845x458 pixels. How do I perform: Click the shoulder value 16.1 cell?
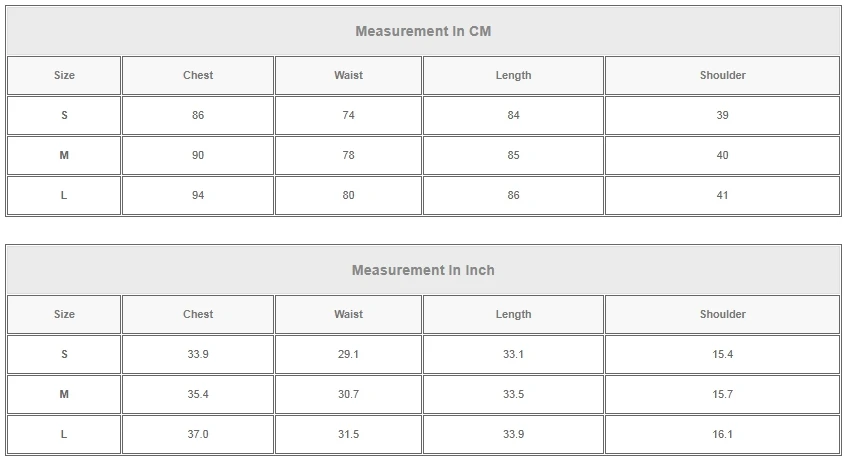pos(722,434)
